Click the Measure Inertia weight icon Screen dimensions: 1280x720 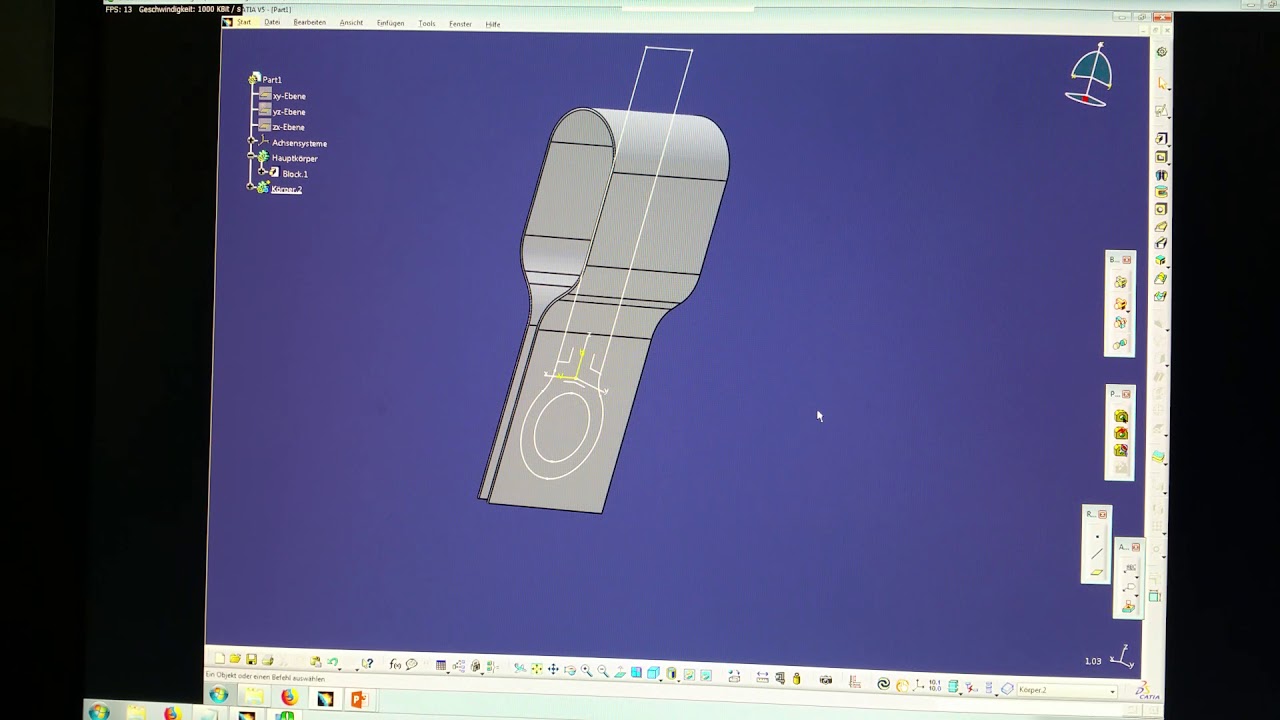(x=797, y=678)
